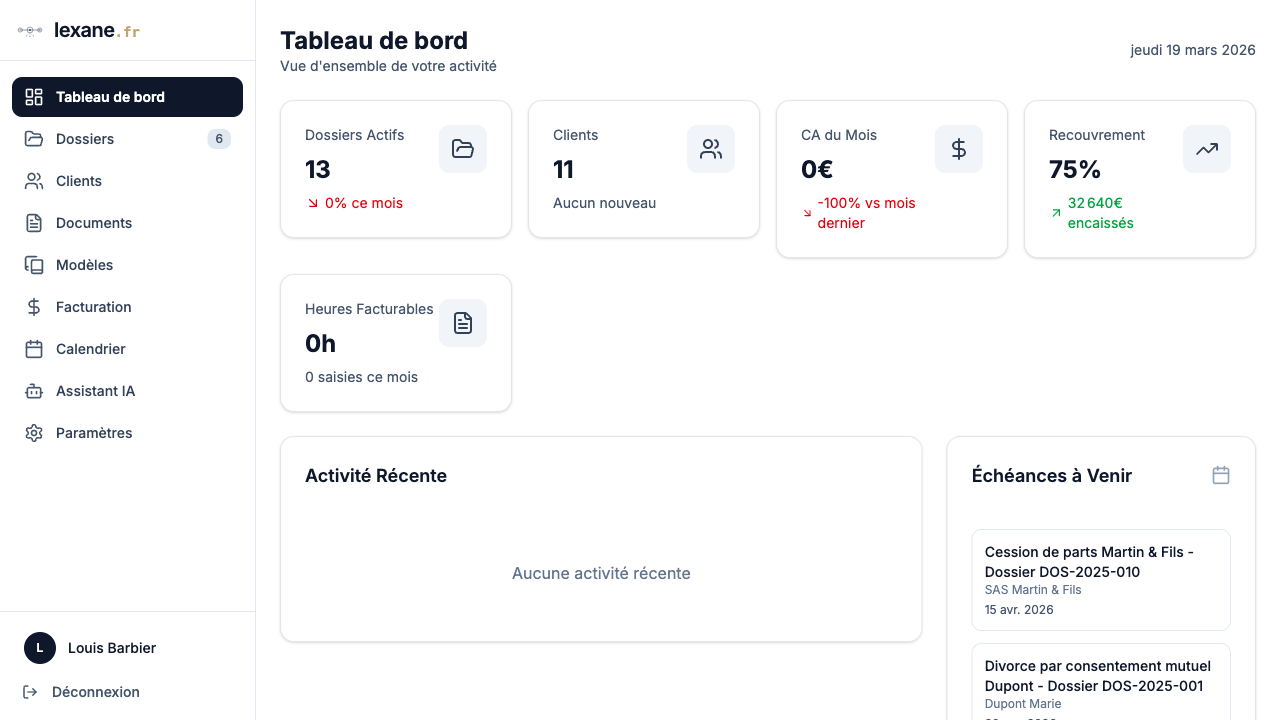Click the Louis Barbier avatar circle
Viewport: 1280px width, 720px height.
point(39,647)
